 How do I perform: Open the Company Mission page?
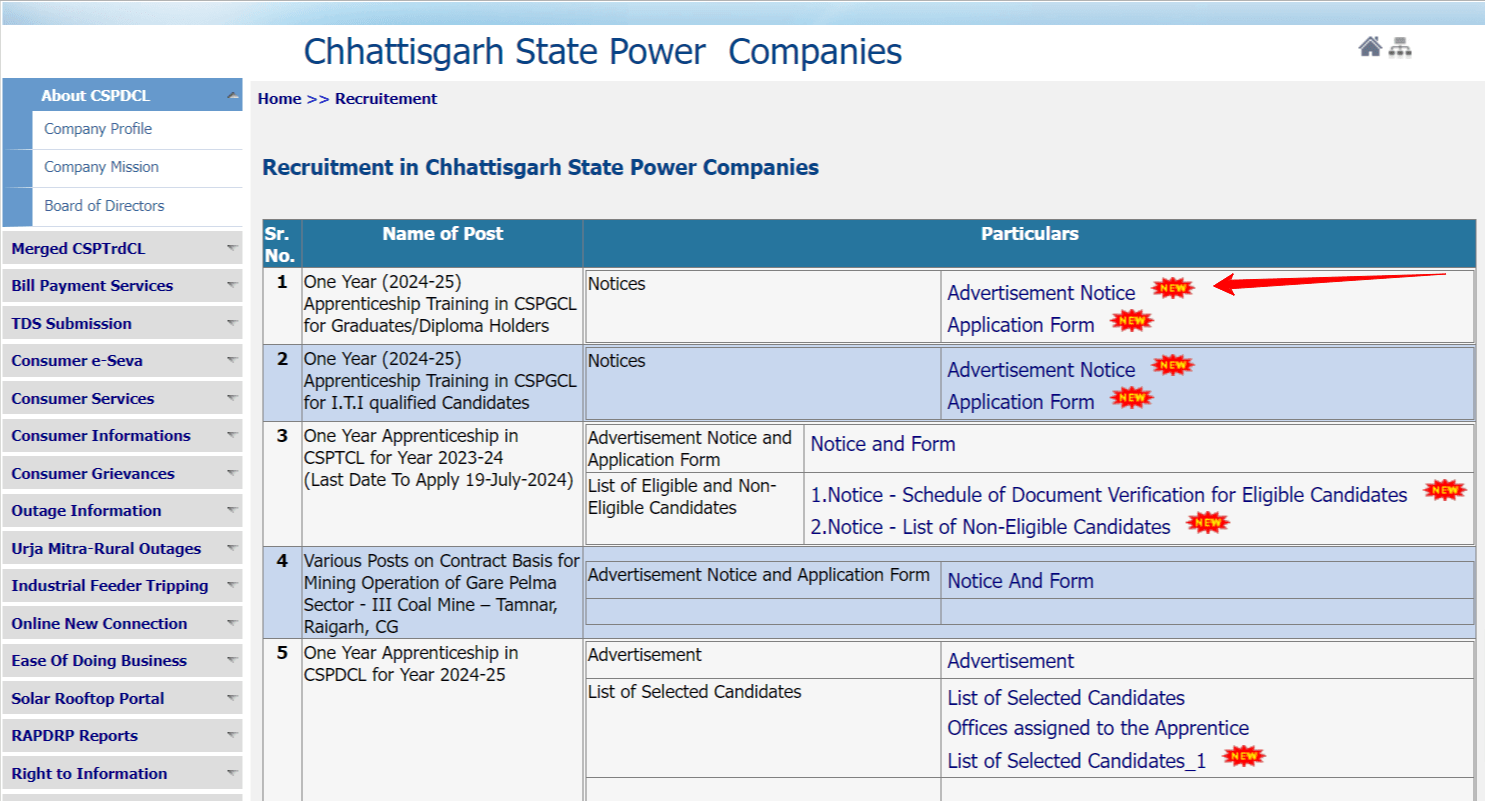[x=101, y=167]
